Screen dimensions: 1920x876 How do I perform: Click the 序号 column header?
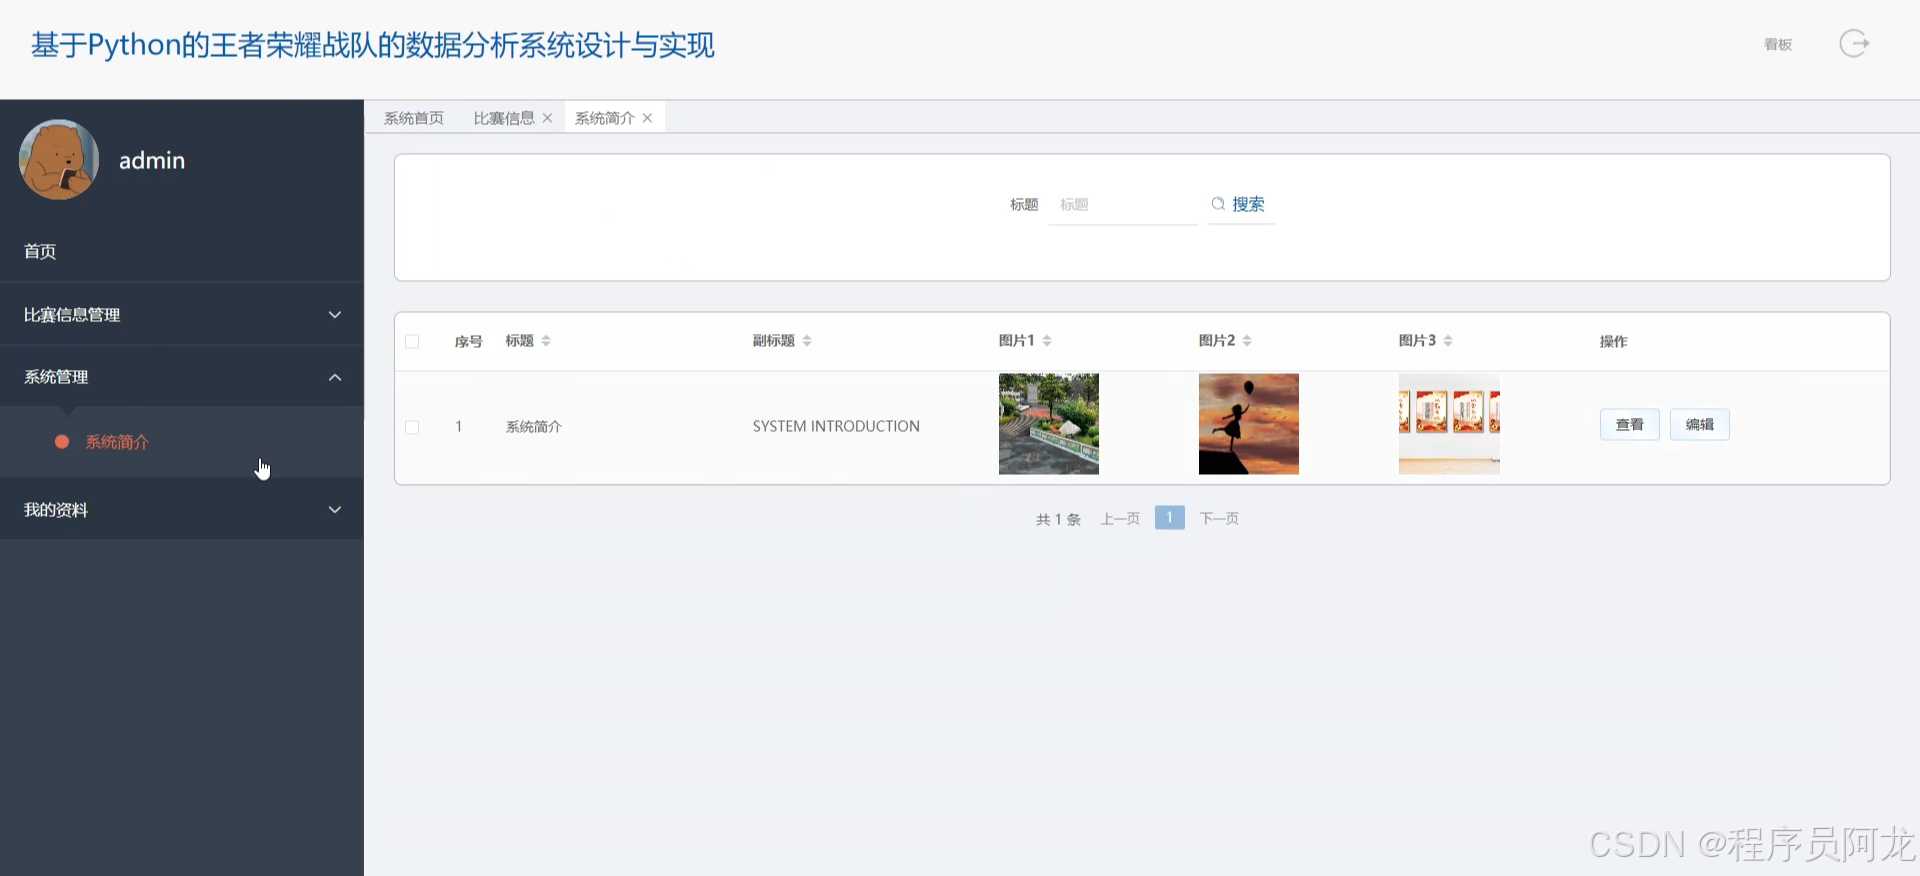468,342
